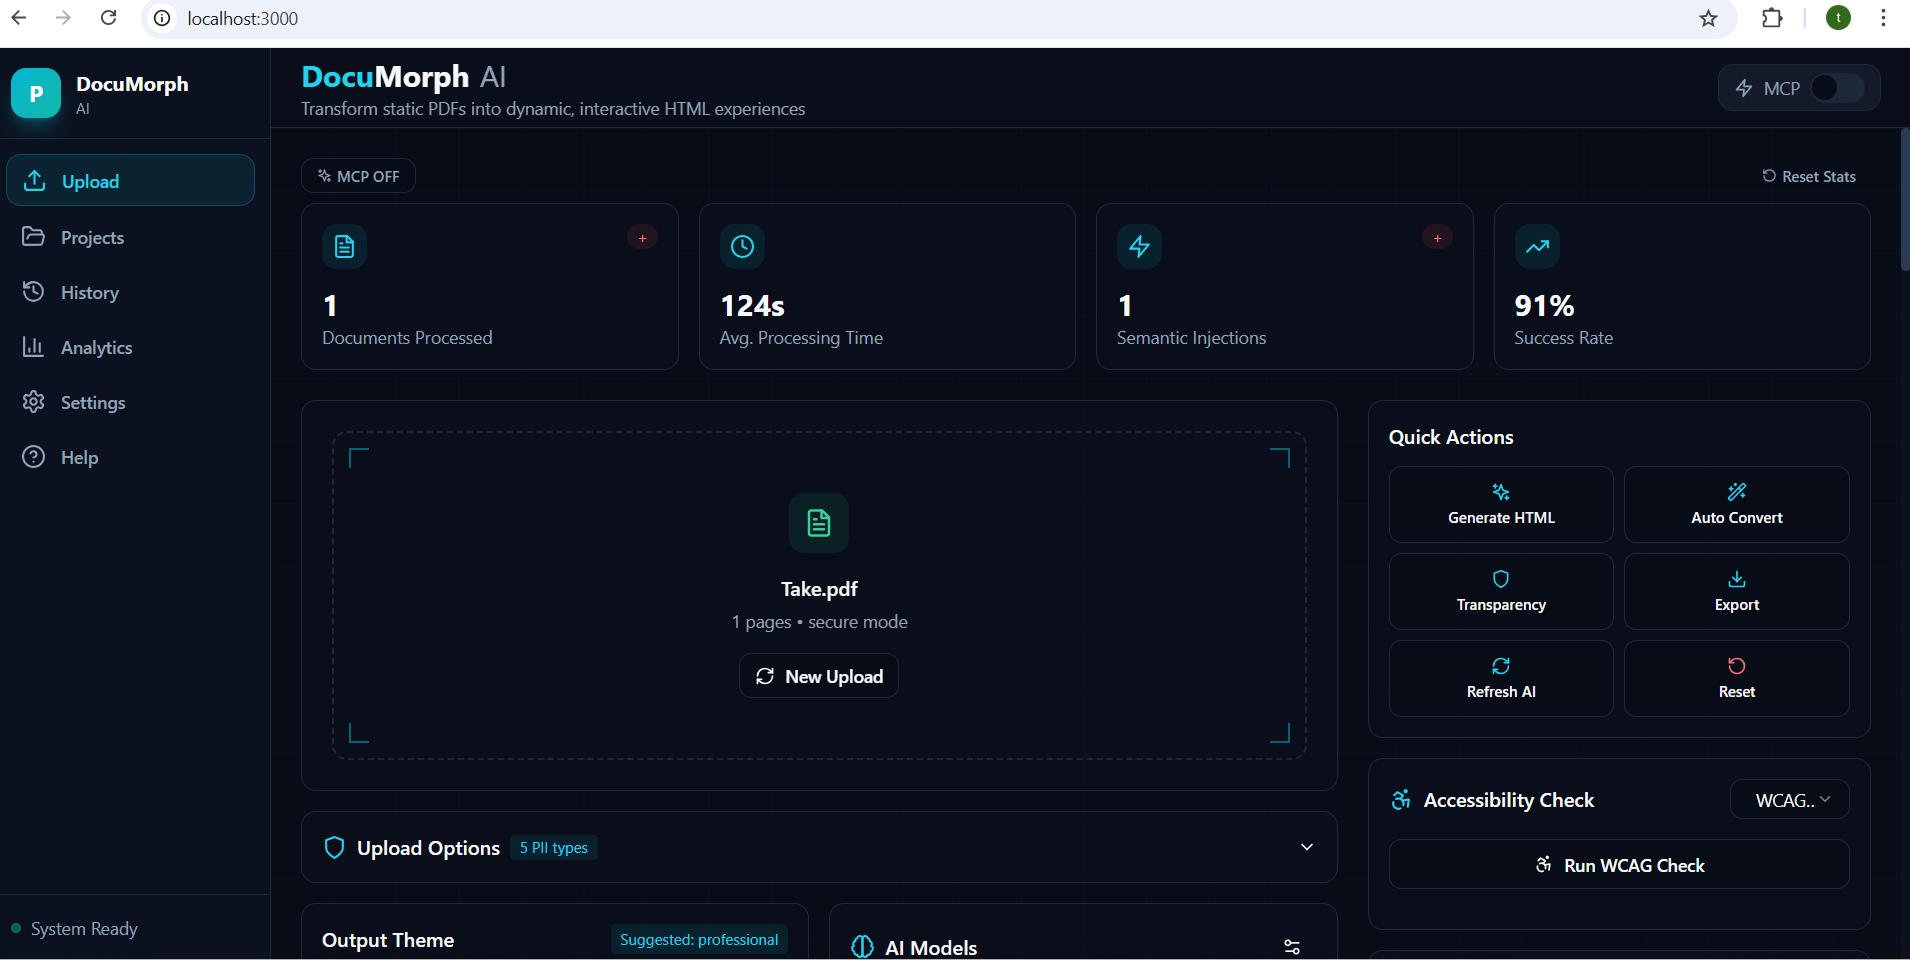The height and width of the screenshot is (960, 1910).
Task: Click the browser back arrow
Action: click(19, 18)
